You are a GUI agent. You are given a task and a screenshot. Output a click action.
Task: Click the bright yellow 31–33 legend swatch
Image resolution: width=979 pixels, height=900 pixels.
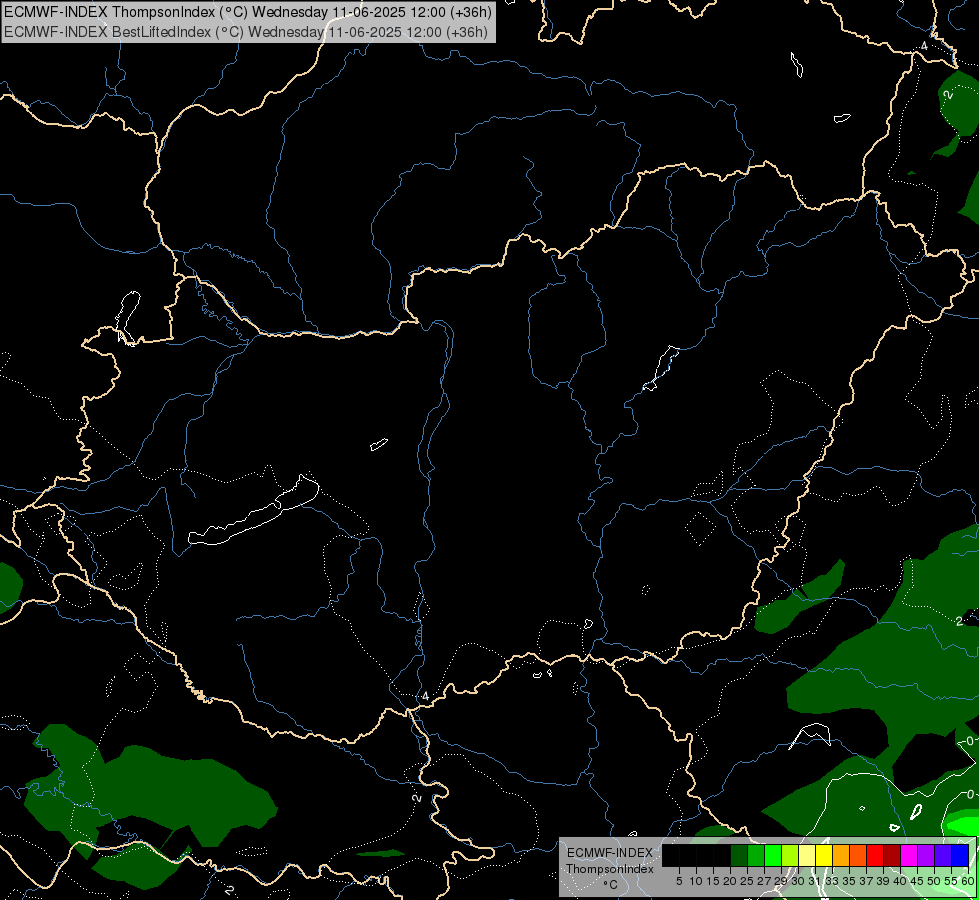click(x=824, y=855)
